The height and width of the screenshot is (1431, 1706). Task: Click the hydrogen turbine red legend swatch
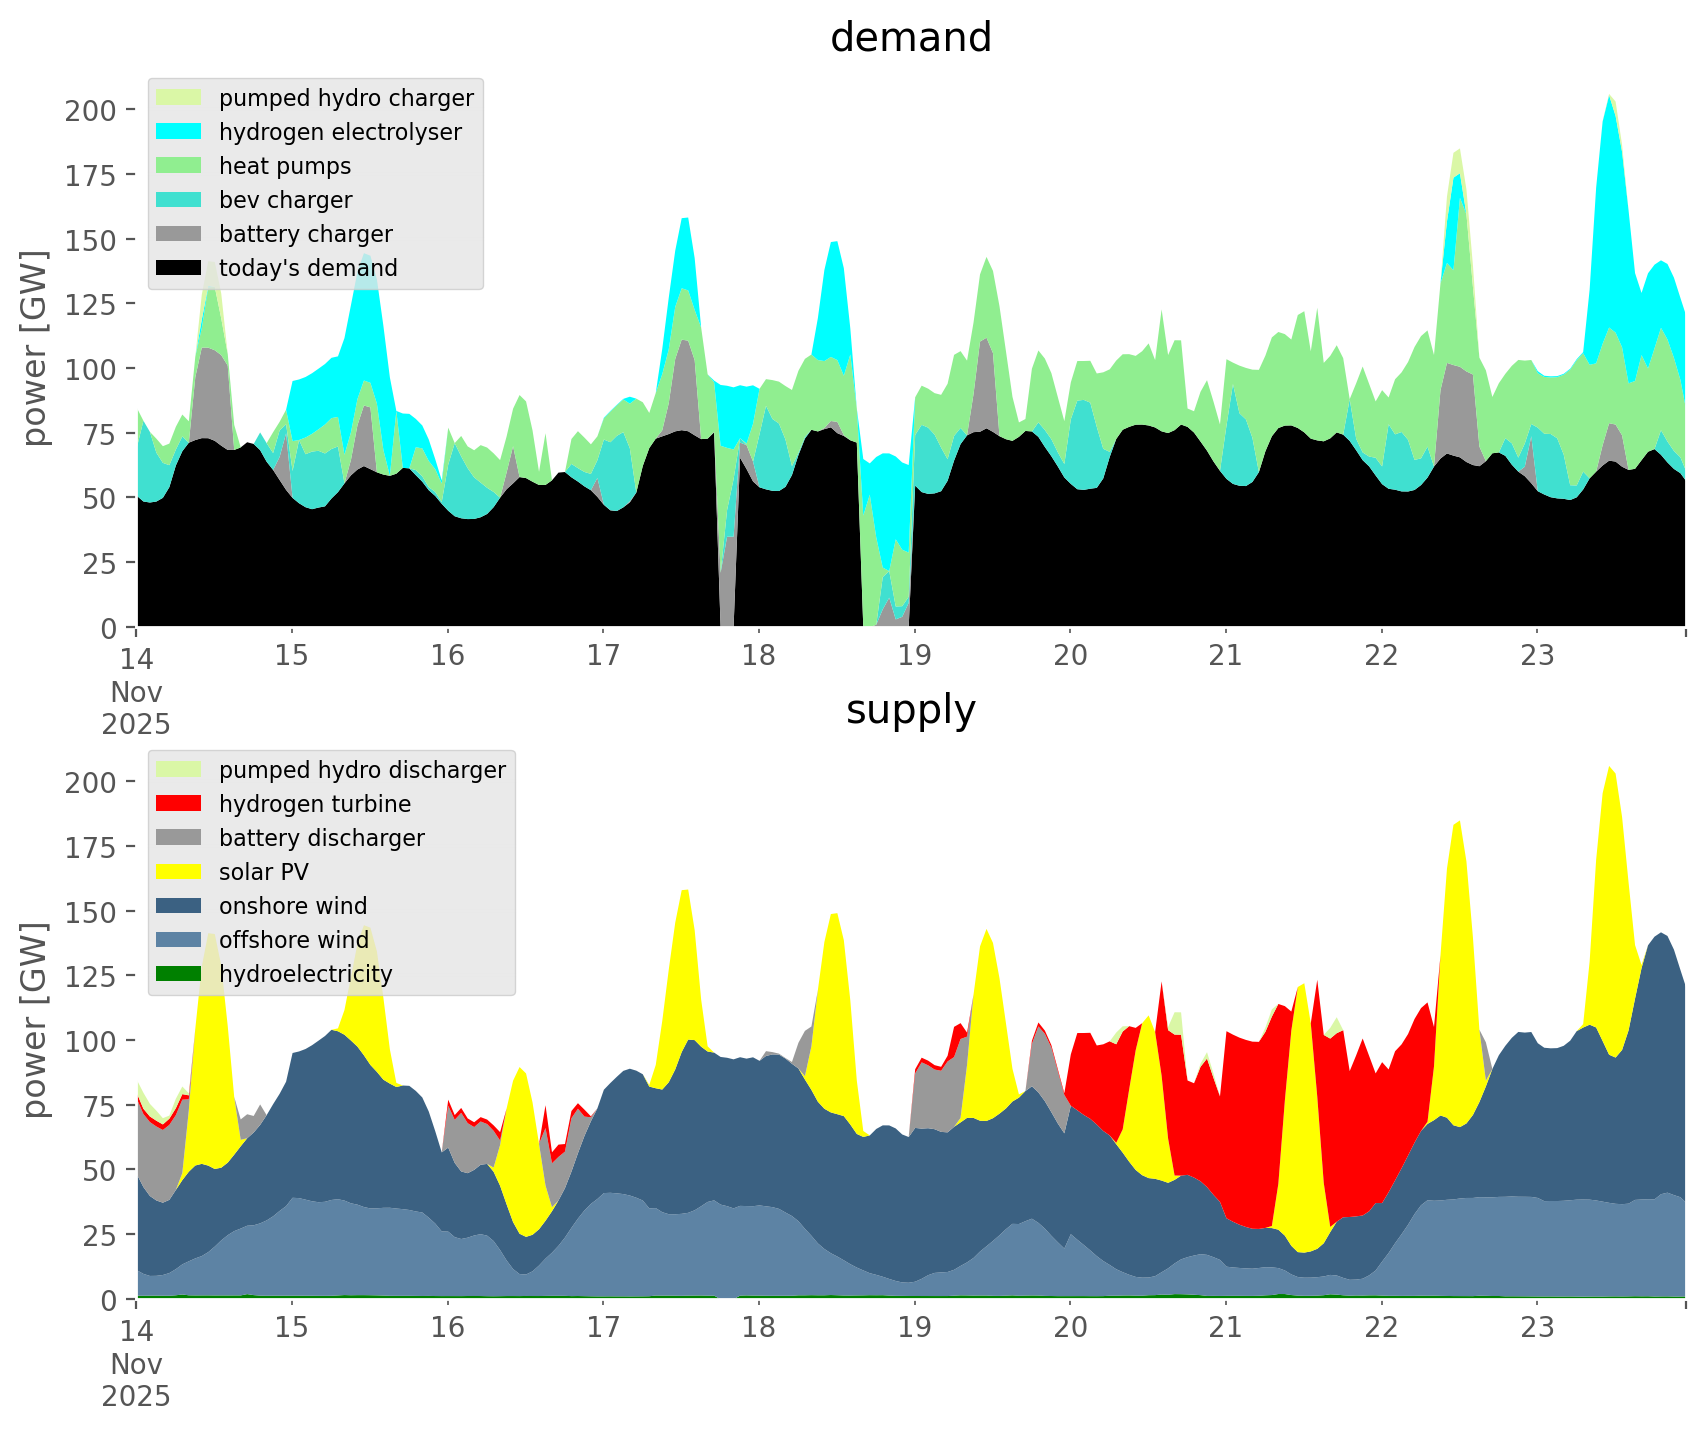click(x=179, y=804)
